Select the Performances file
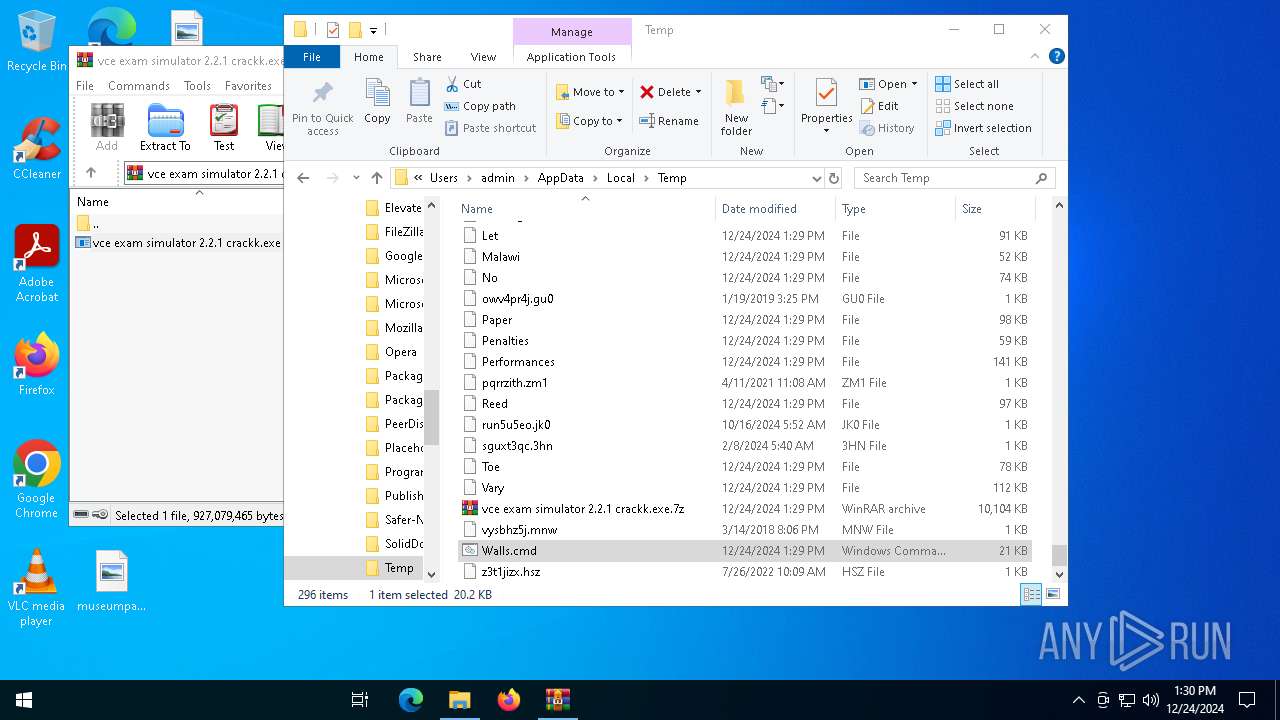Image resolution: width=1280 pixels, height=720 pixels. click(x=744, y=362)
